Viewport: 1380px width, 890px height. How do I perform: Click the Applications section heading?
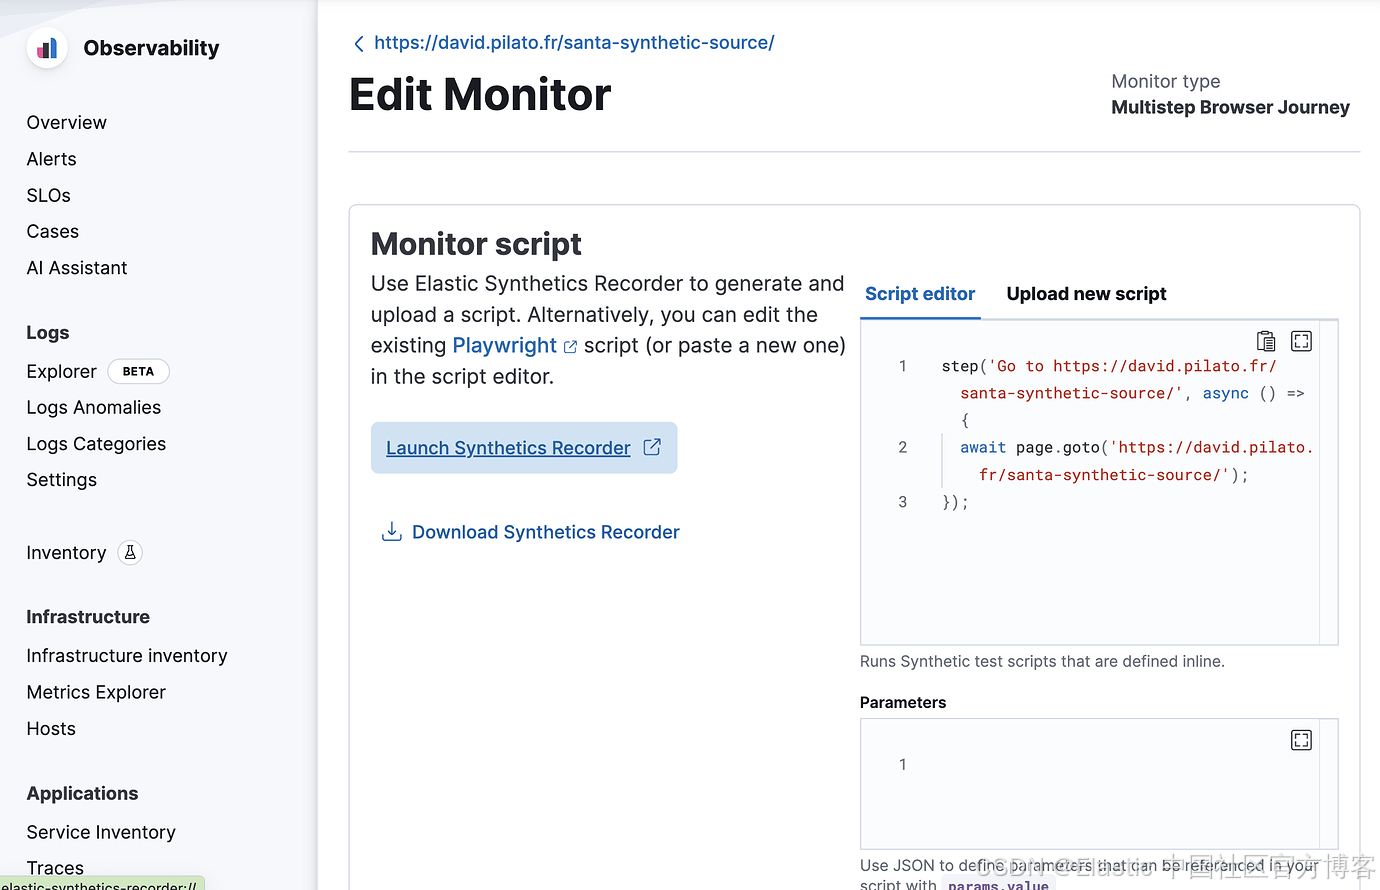click(82, 793)
